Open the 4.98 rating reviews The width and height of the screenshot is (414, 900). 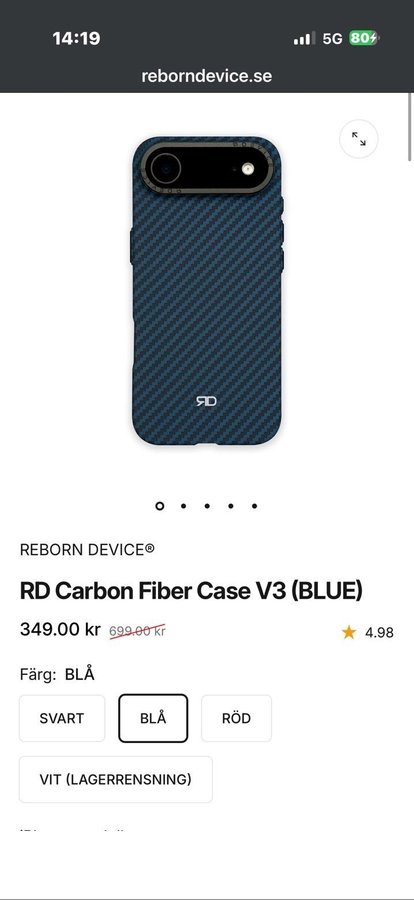pos(380,633)
